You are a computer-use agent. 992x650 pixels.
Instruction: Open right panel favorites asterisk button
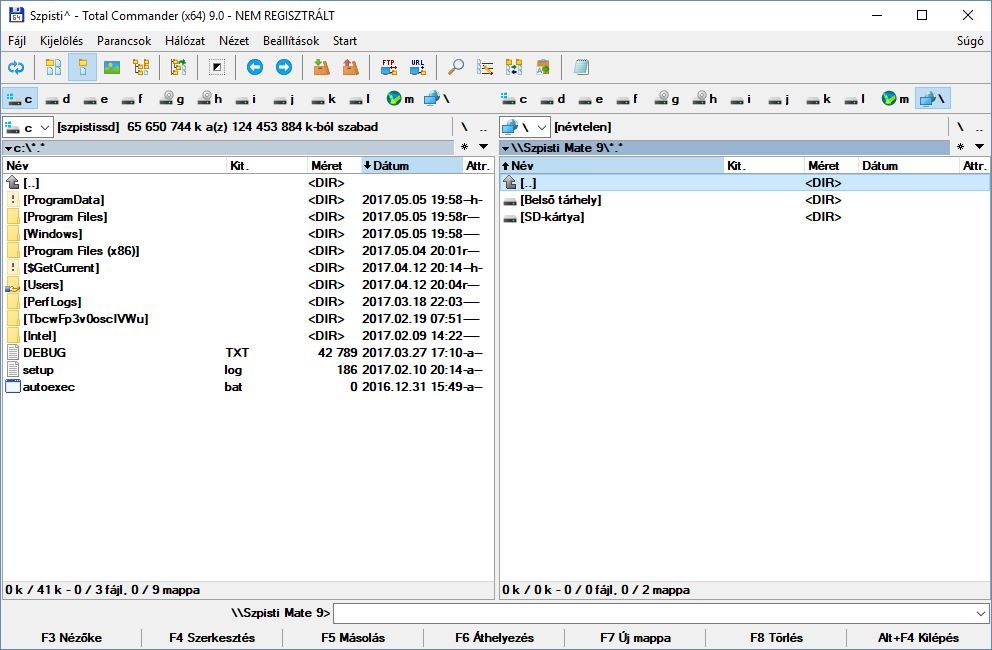(x=961, y=147)
